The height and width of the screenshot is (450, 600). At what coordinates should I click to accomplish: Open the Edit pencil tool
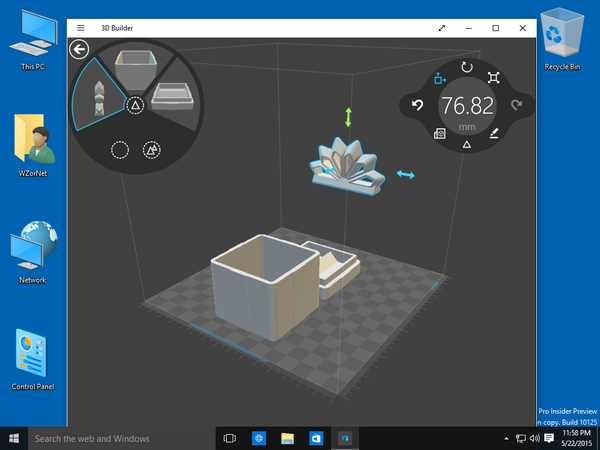point(494,133)
